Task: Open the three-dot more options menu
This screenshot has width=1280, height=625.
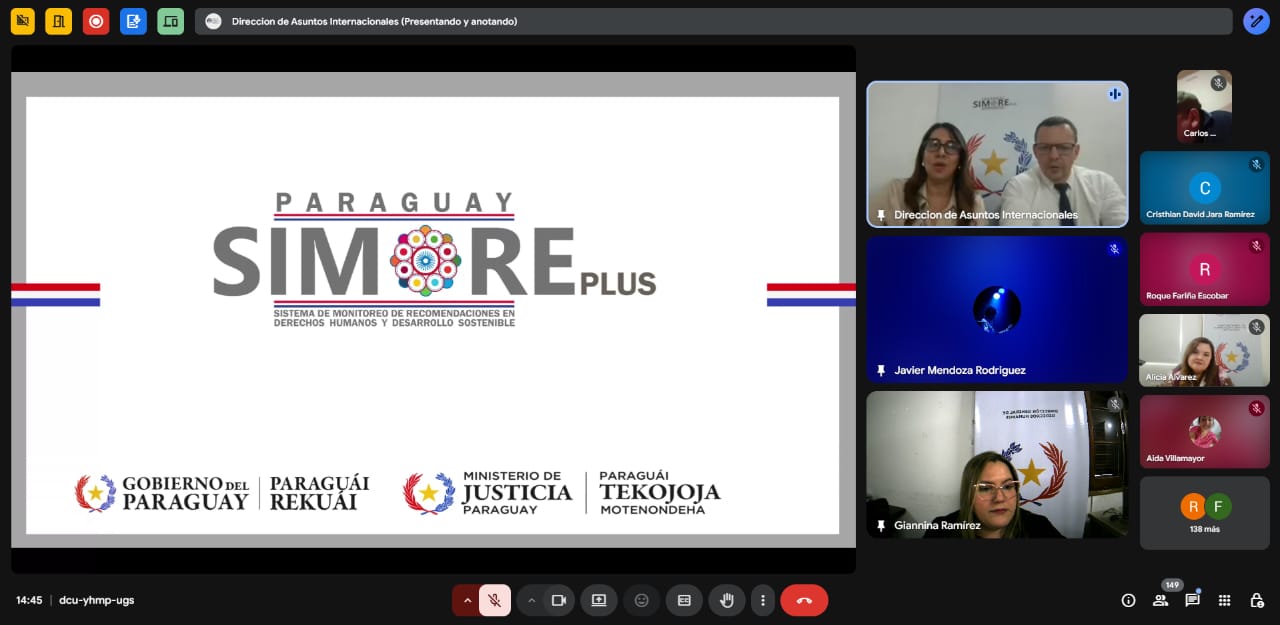Action: click(763, 600)
